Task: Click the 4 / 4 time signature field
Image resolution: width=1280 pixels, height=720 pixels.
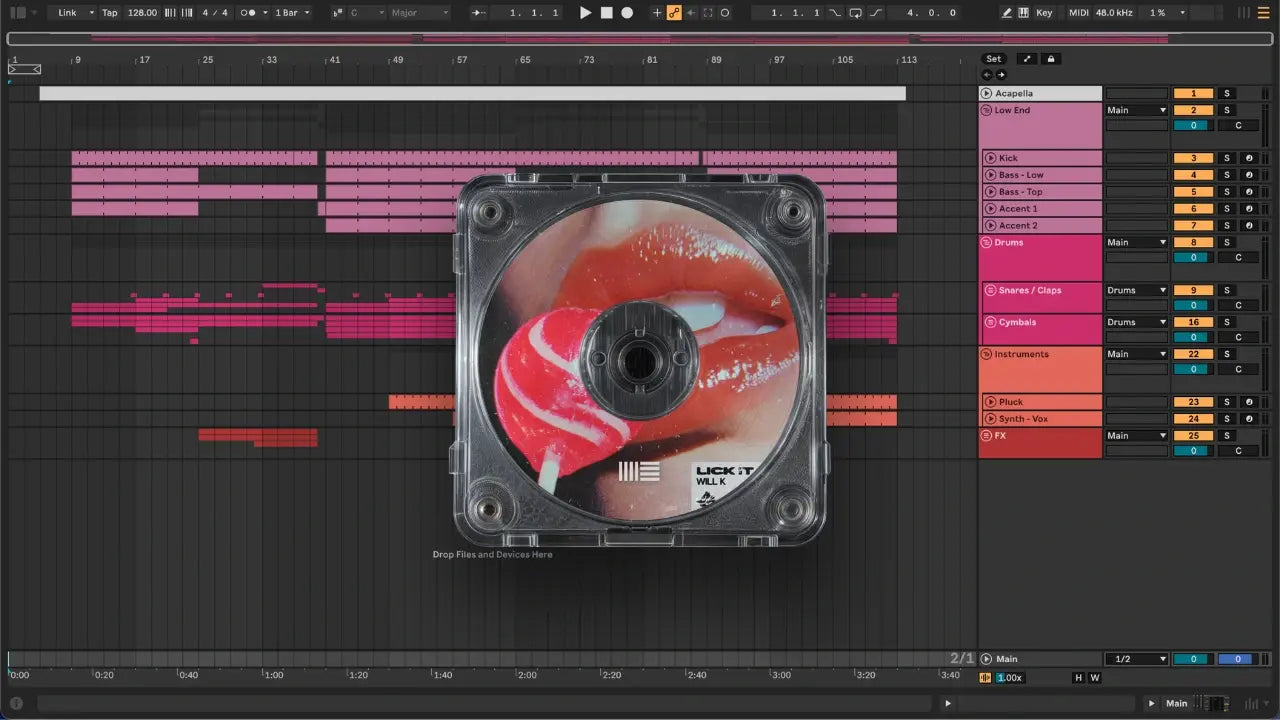Action: click(215, 13)
